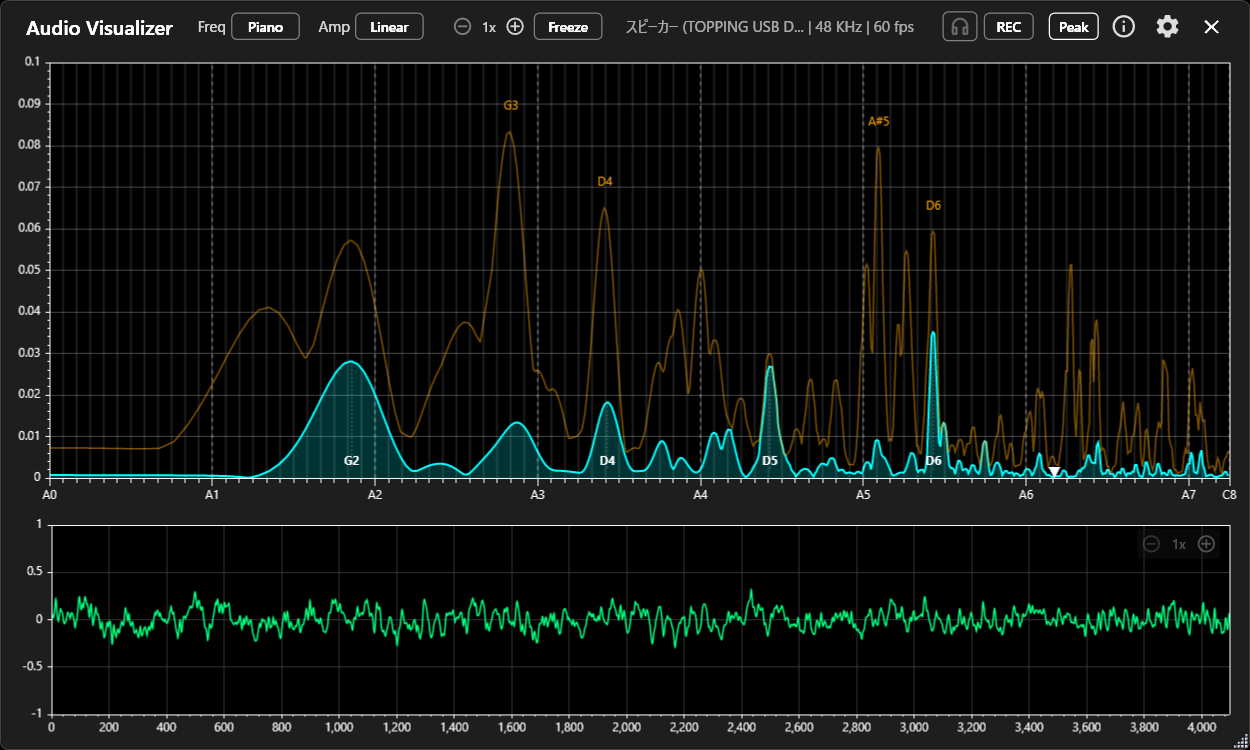Click the white D4 note label
Viewport: 1250px width, 750px height.
click(607, 461)
